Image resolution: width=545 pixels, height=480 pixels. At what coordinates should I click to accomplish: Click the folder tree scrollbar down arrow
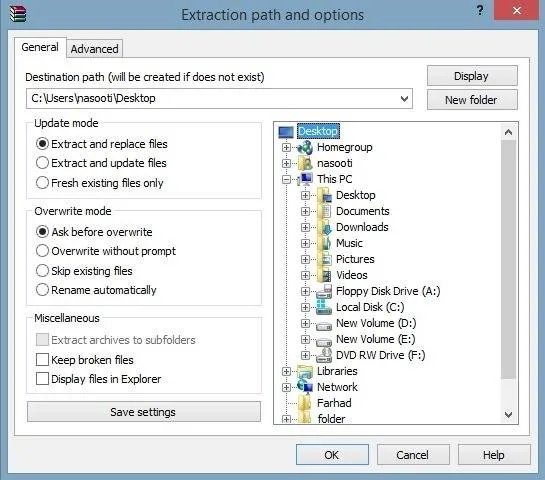(x=509, y=414)
